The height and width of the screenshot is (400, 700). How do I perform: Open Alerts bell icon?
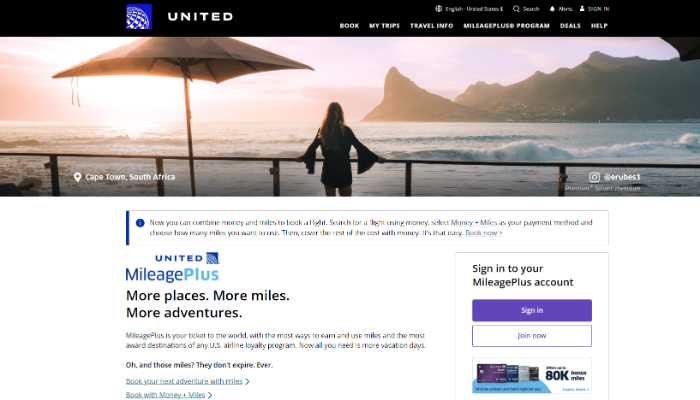[x=552, y=8]
